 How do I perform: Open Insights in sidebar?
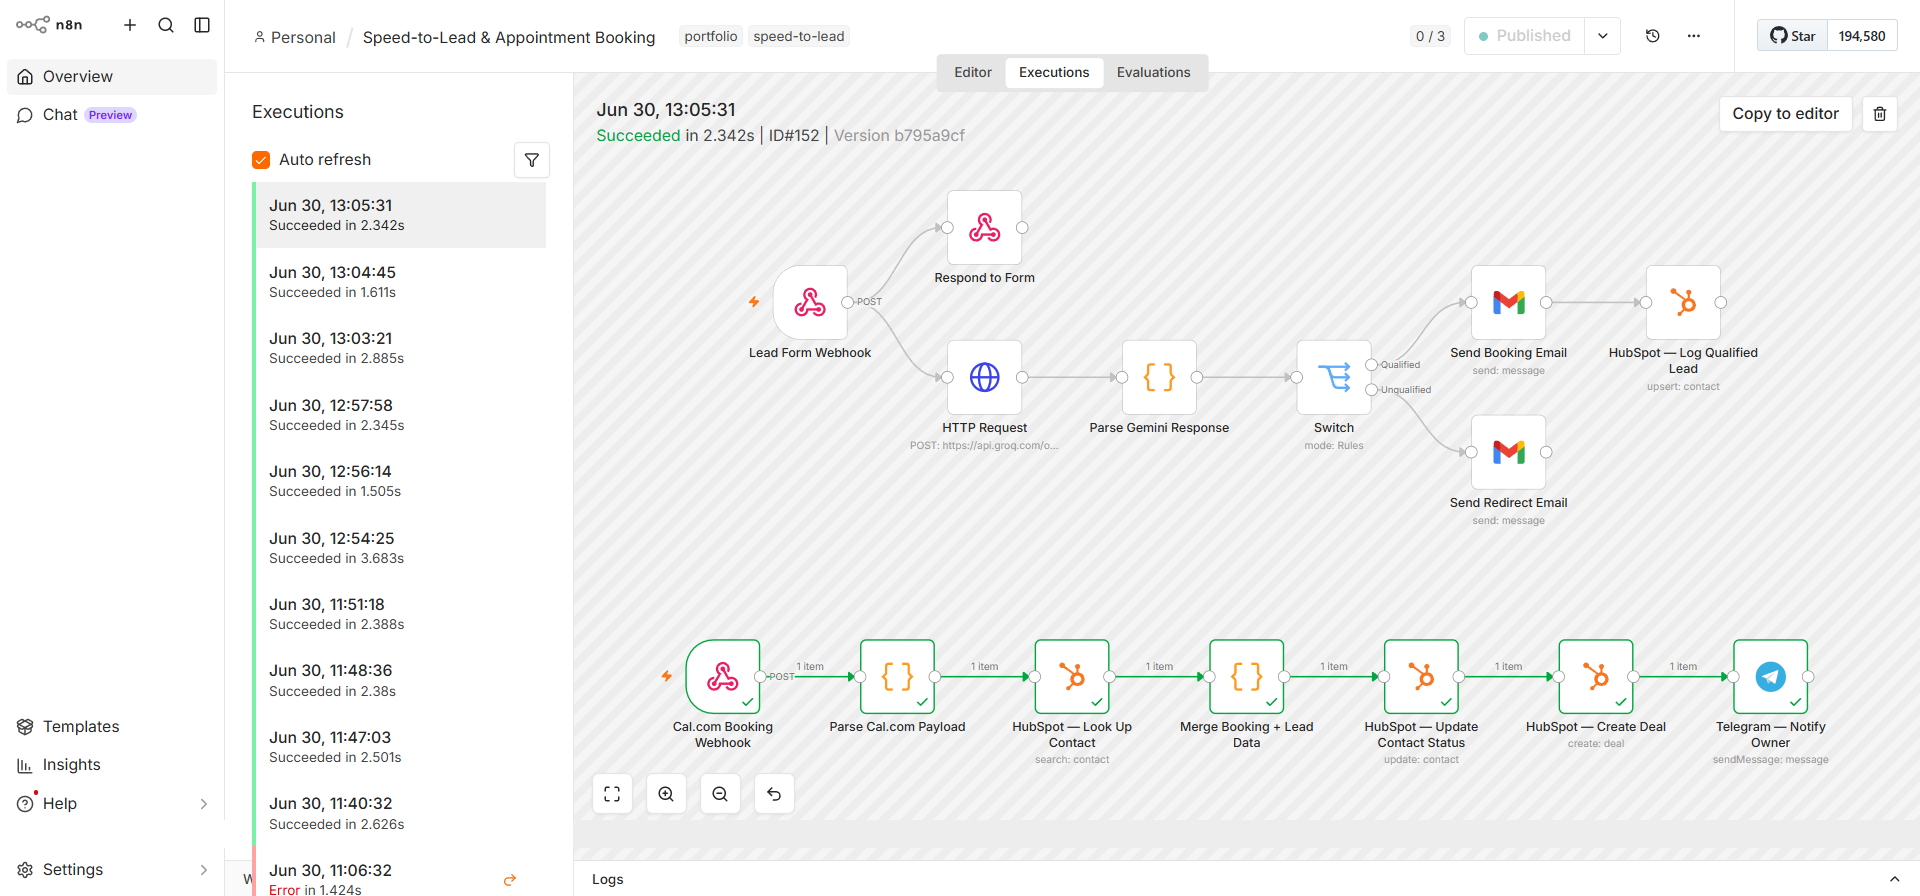coord(112,765)
